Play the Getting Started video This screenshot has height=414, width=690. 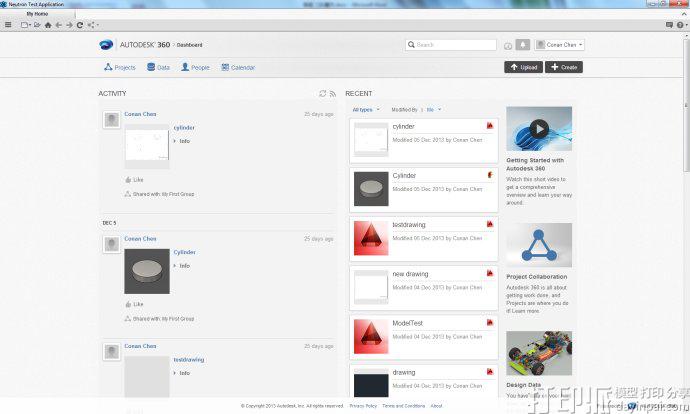tap(539, 129)
